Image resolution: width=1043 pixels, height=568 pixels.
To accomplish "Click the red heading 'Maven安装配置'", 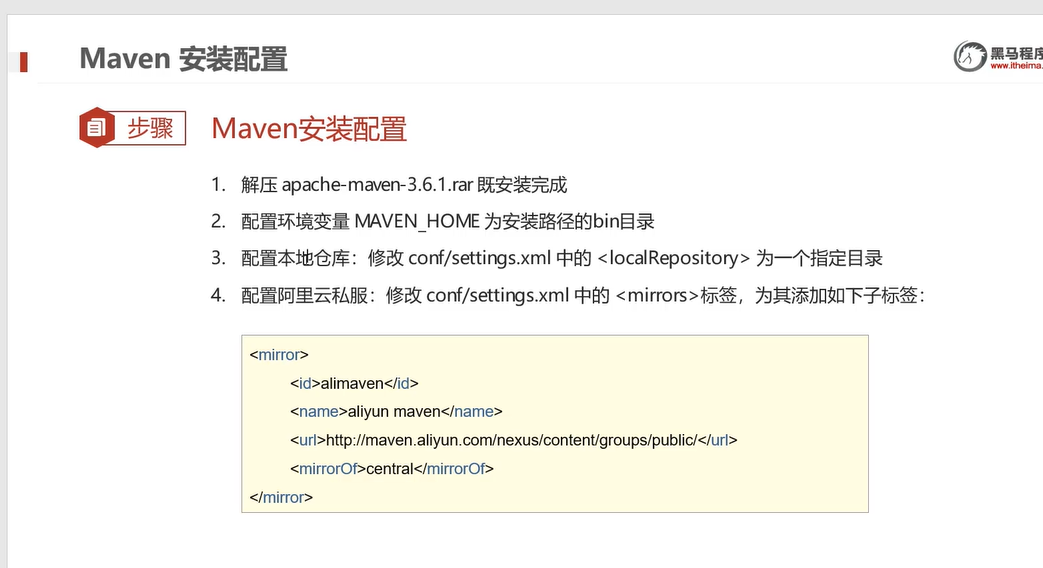I will coord(309,128).
